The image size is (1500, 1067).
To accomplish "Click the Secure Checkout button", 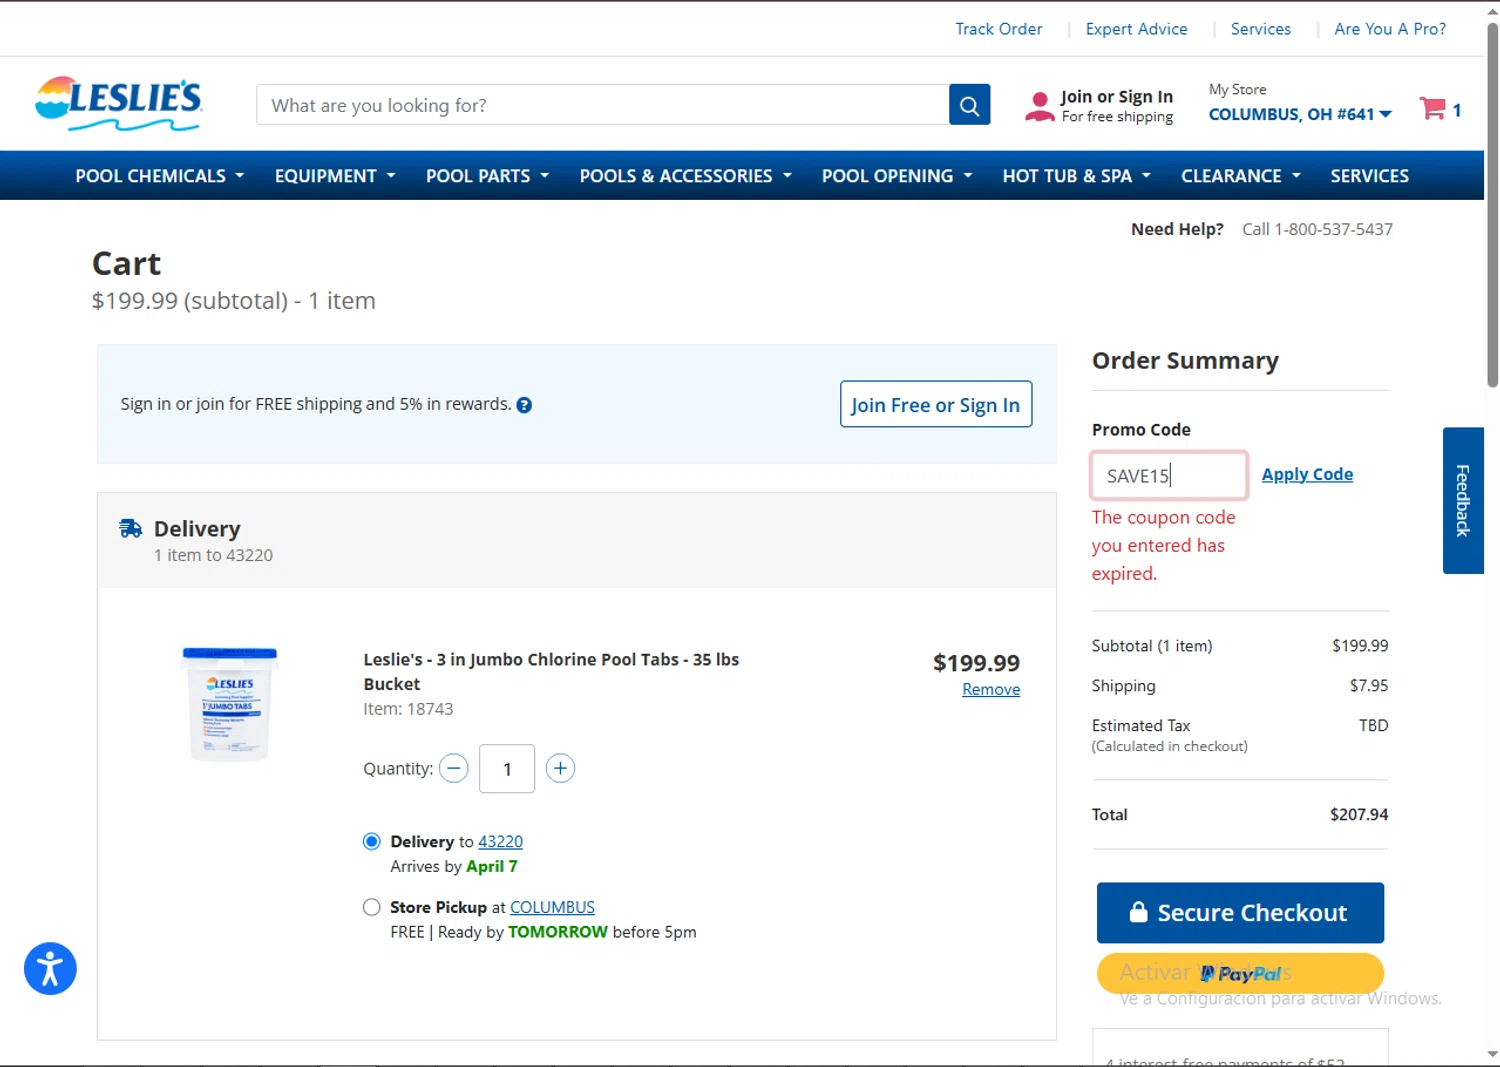I will [x=1240, y=912].
